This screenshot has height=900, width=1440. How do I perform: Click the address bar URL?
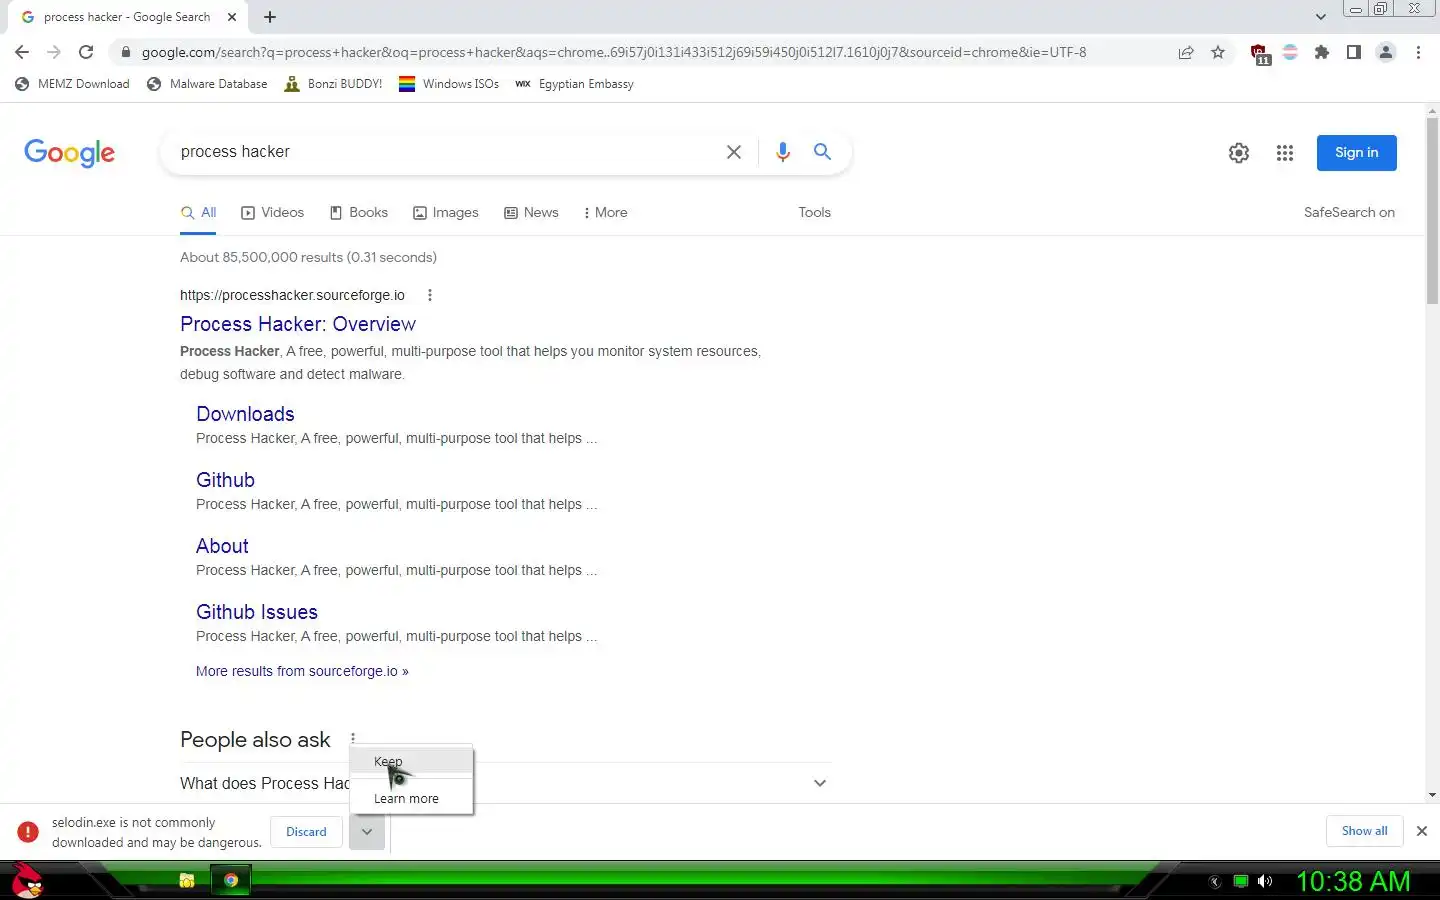click(x=613, y=52)
